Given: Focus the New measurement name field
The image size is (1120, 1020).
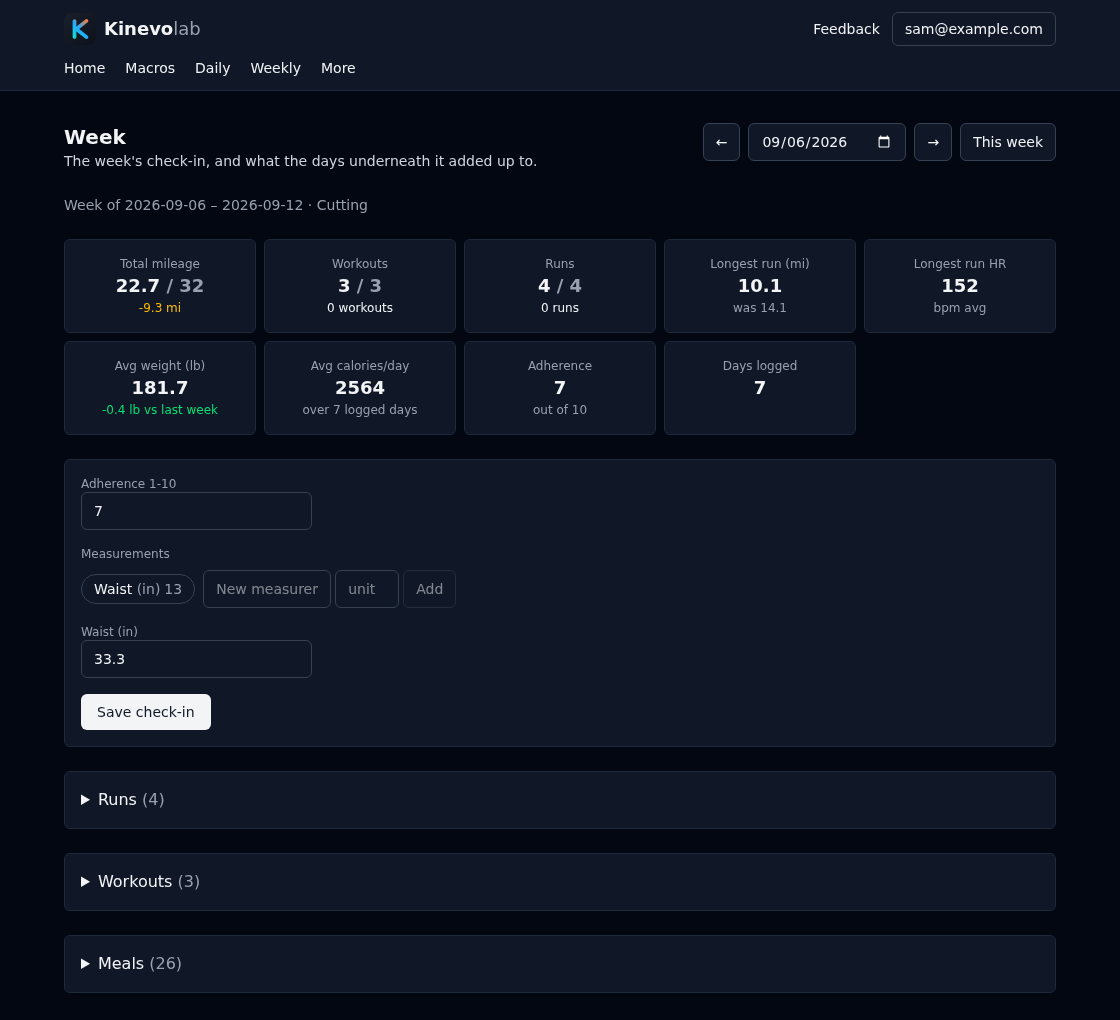Looking at the screenshot, I should tap(267, 589).
